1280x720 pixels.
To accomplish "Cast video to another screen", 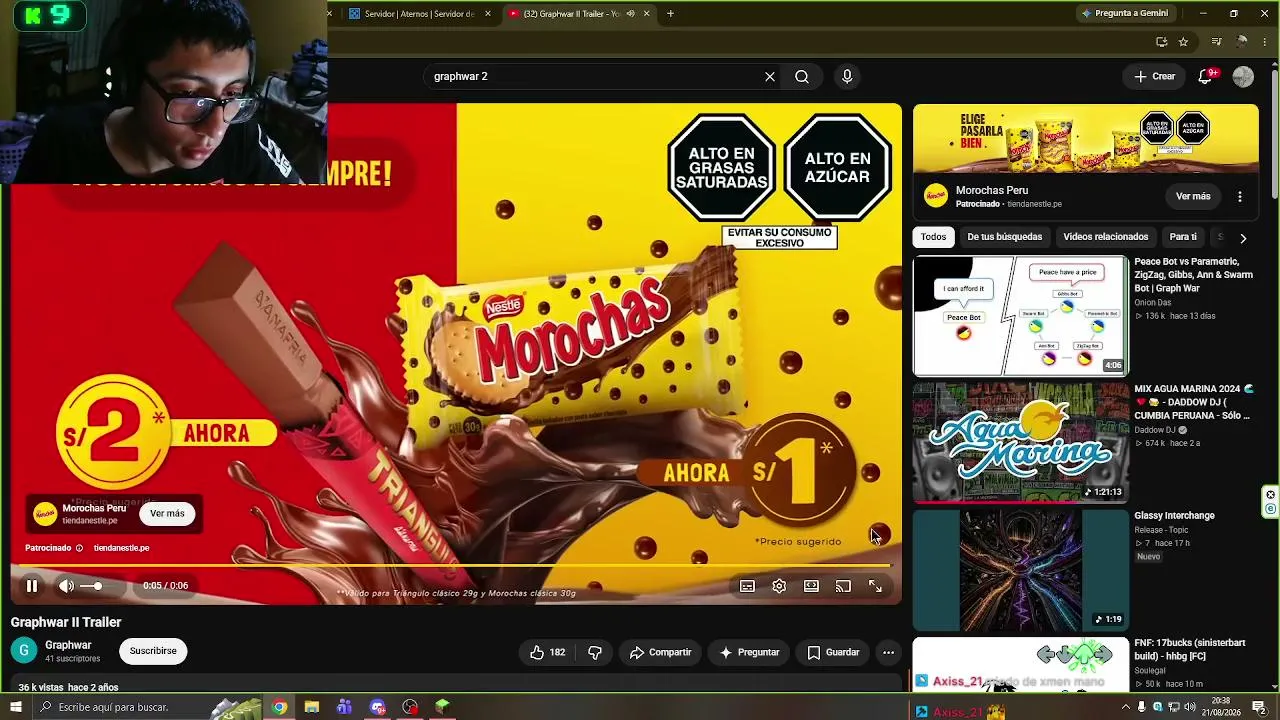I will pos(843,586).
